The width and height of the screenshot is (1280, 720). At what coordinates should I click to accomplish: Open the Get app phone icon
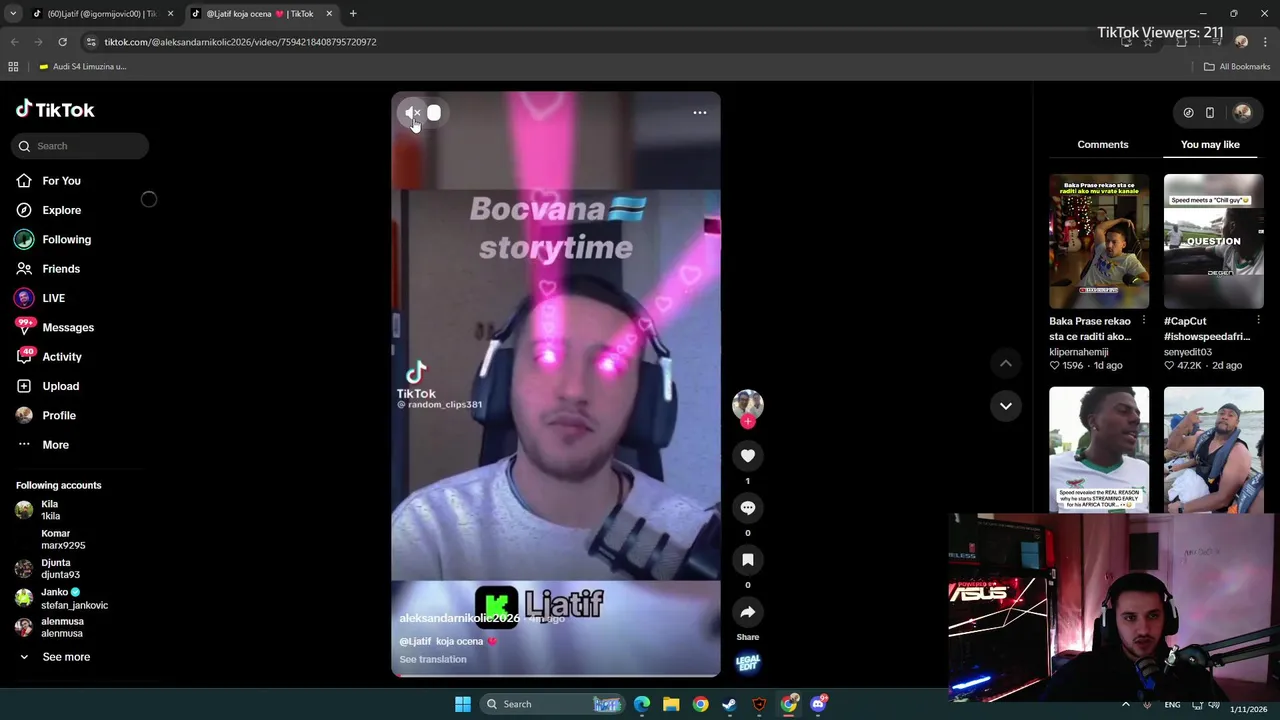point(1210,113)
